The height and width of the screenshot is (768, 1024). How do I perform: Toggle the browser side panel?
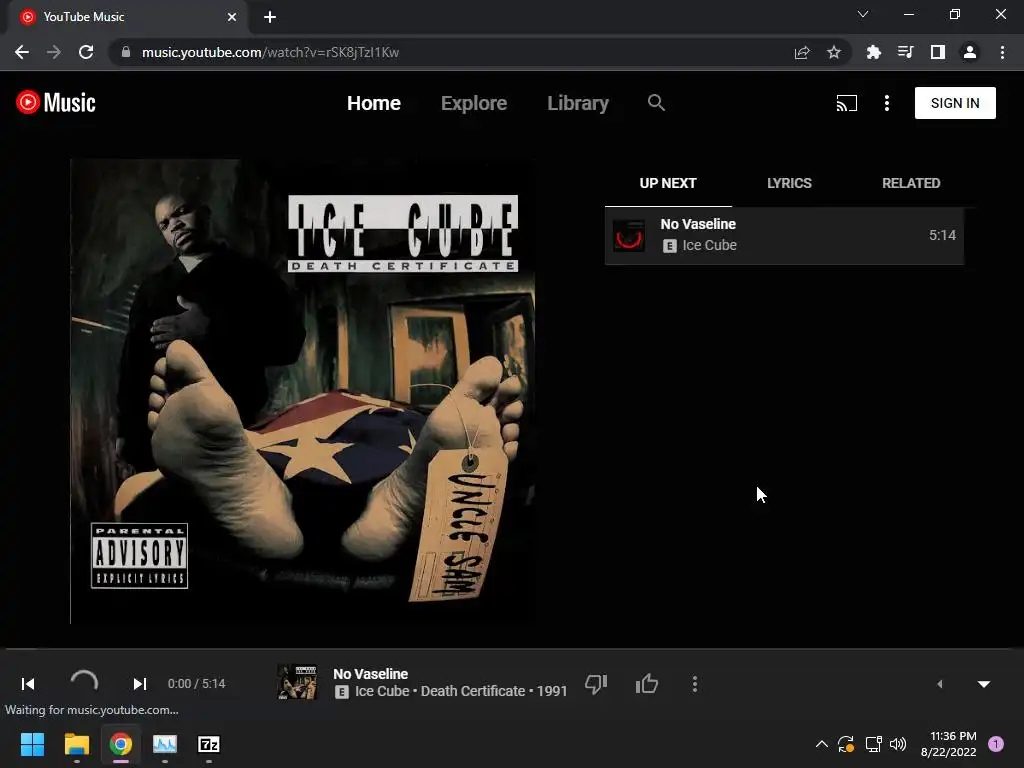pyautogui.click(x=938, y=52)
